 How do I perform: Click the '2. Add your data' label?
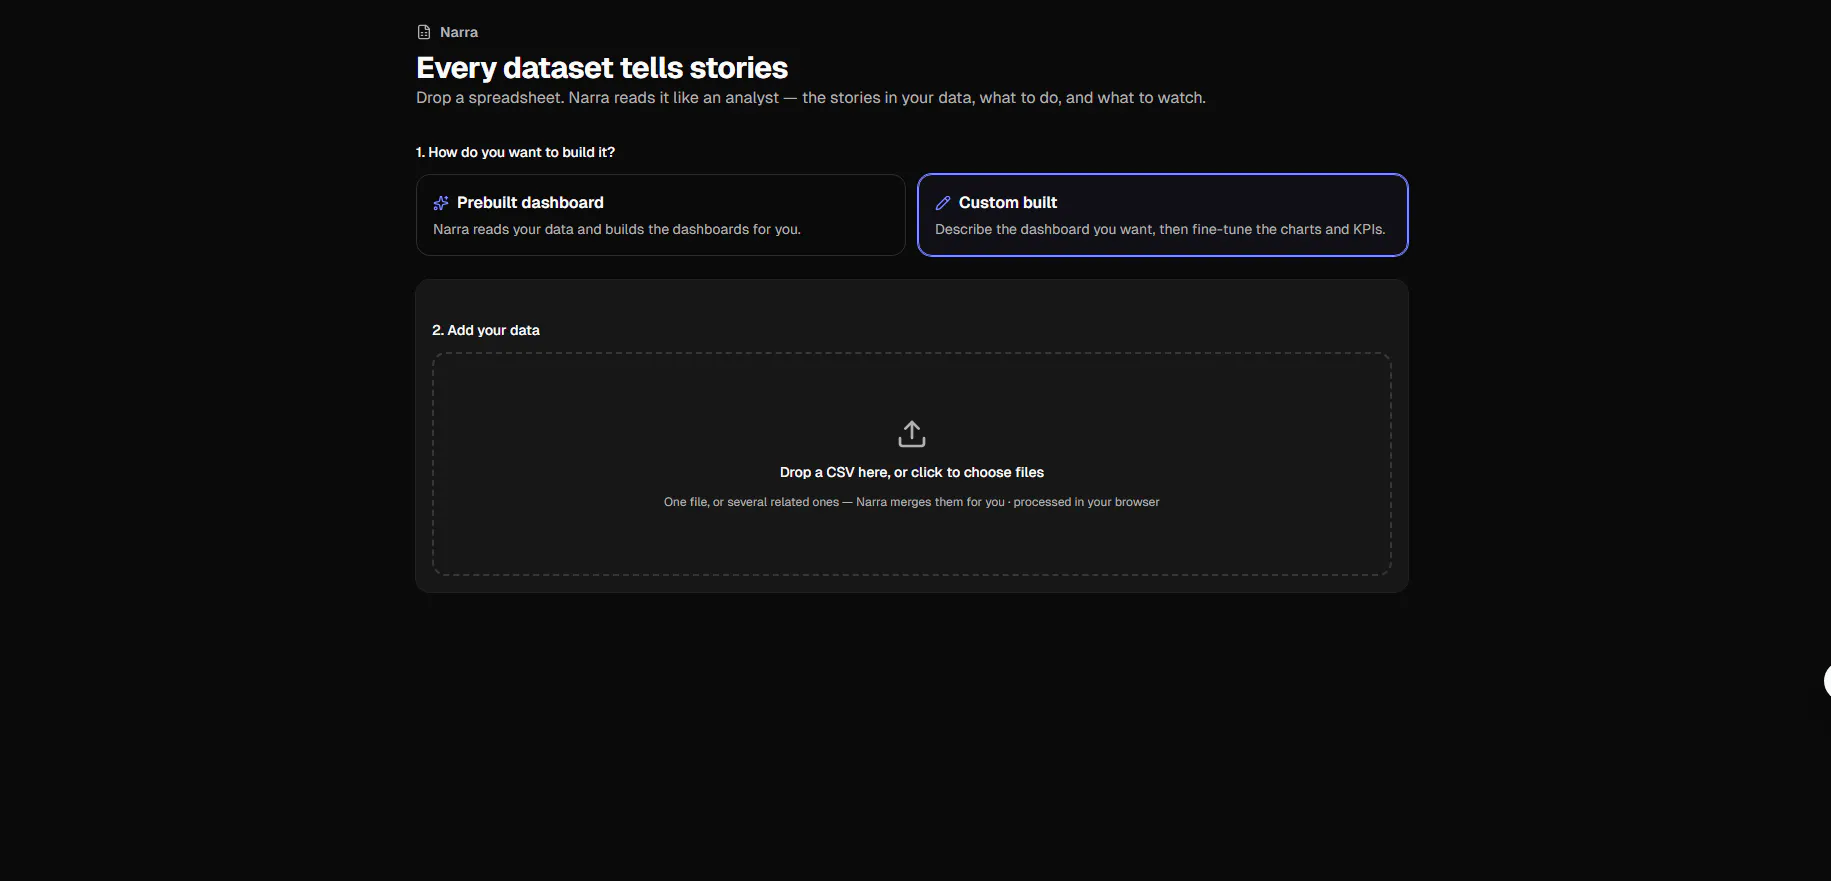coord(486,330)
